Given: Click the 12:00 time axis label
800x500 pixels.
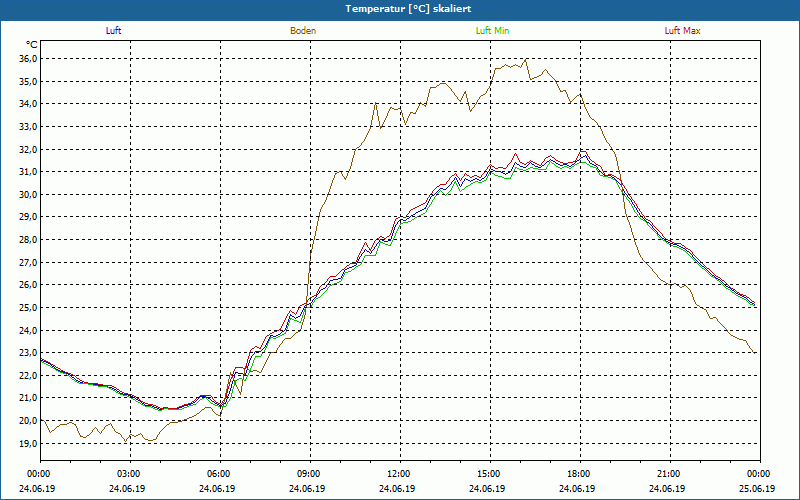Looking at the screenshot, I should (x=398, y=474).
